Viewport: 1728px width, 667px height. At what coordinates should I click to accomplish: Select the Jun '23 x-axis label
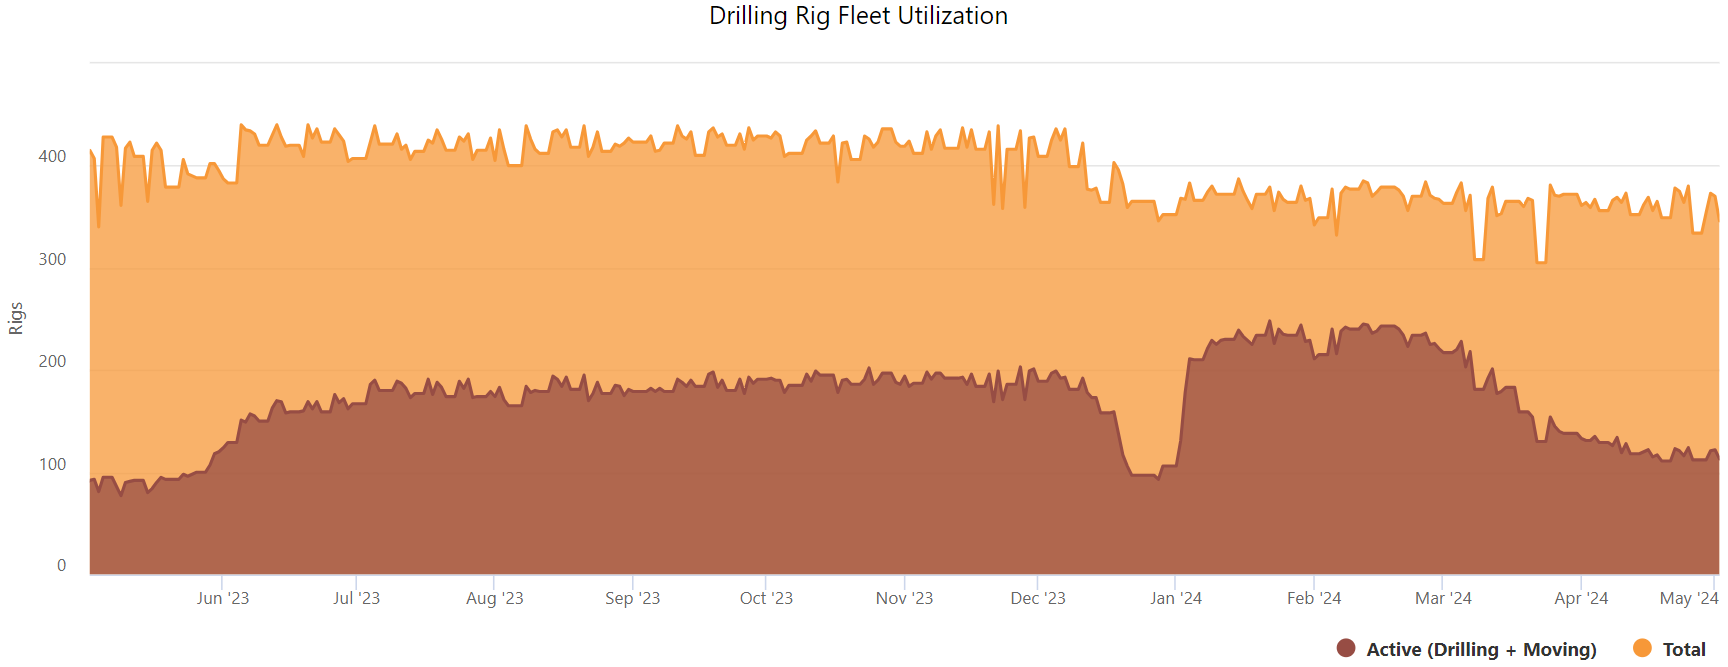tap(223, 598)
